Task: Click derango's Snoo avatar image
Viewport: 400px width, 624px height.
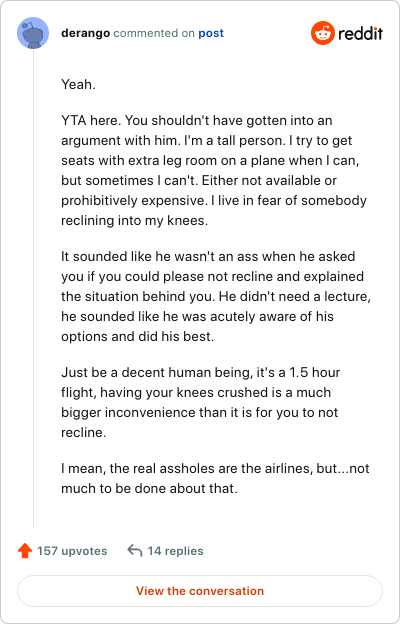Action: (33, 33)
